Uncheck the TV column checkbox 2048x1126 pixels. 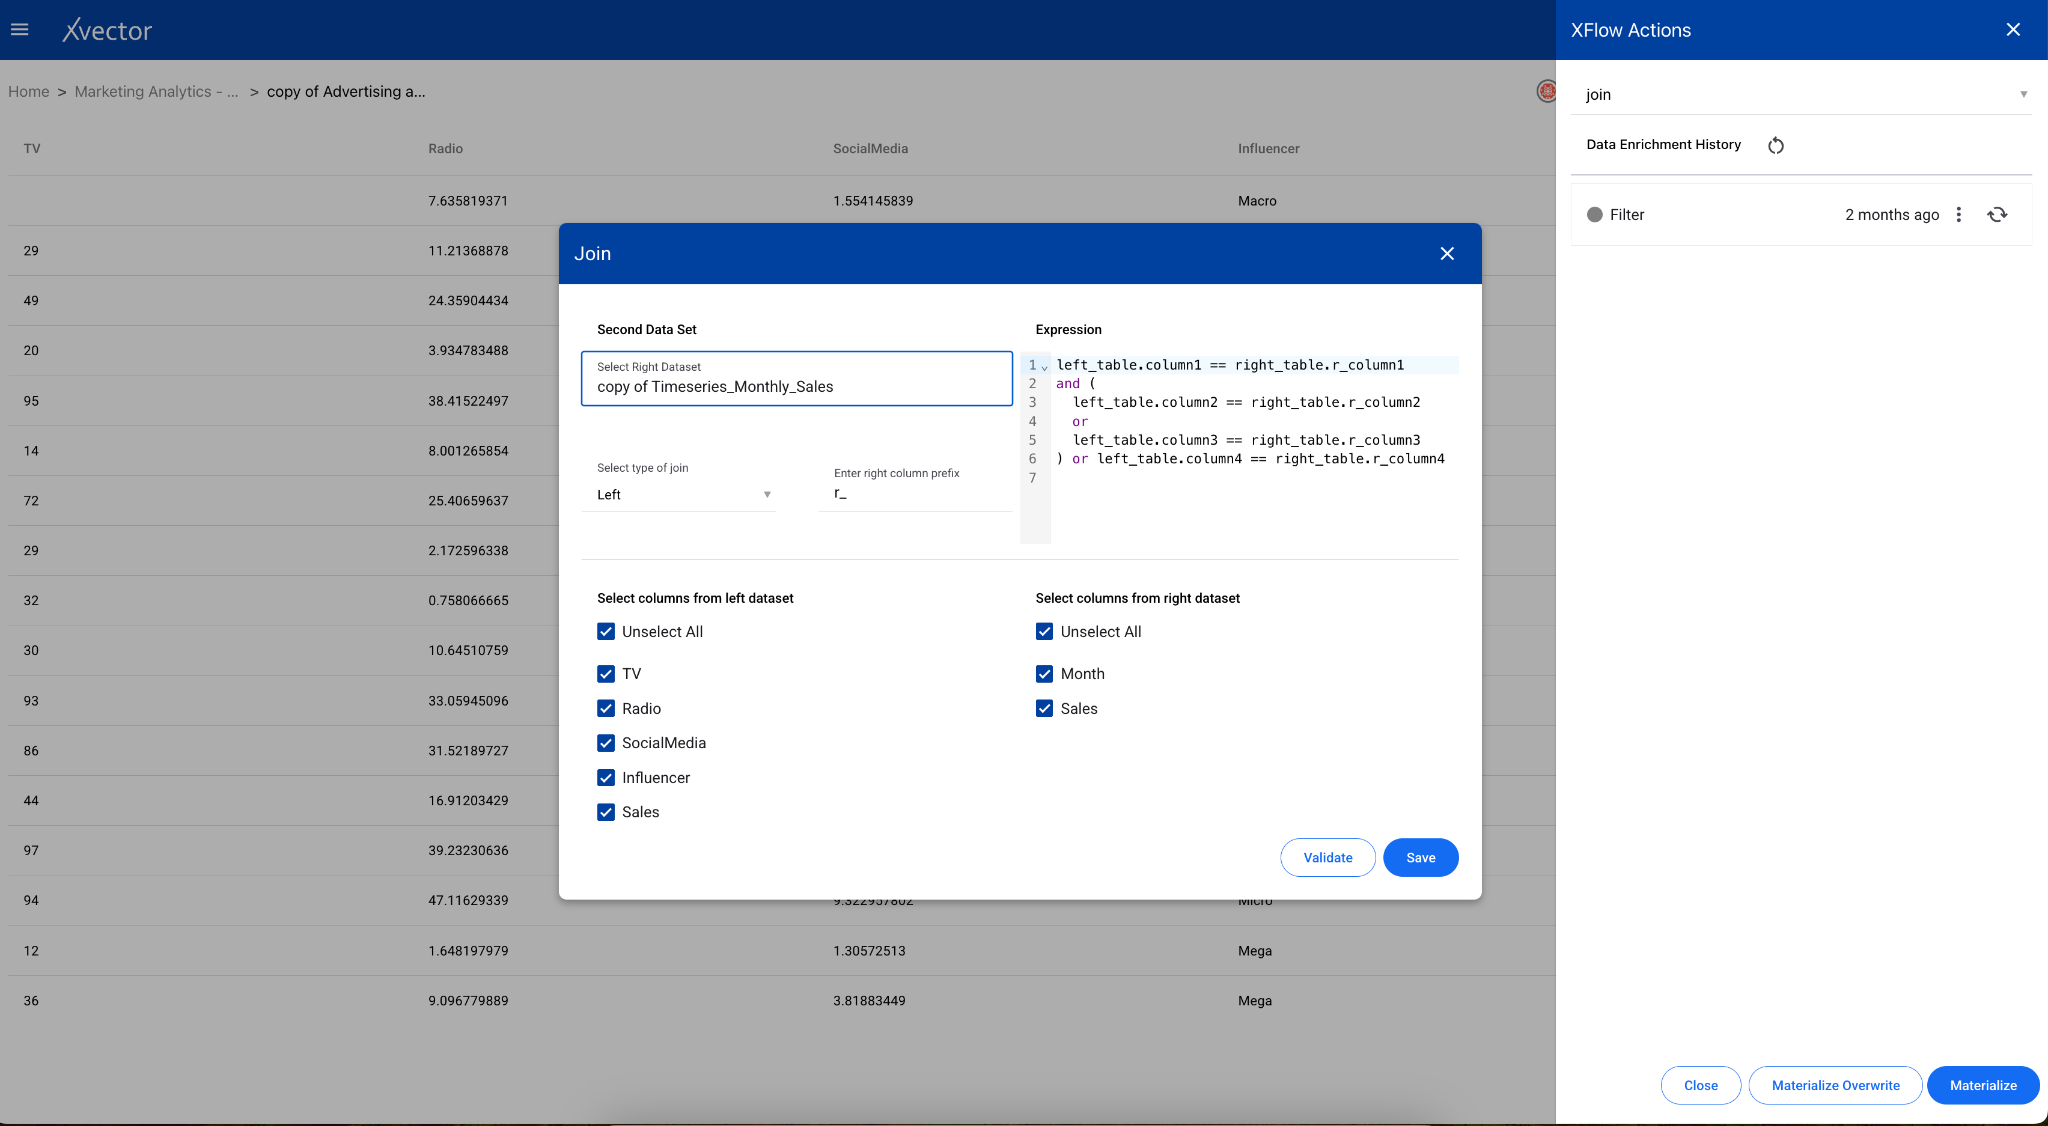coord(606,674)
